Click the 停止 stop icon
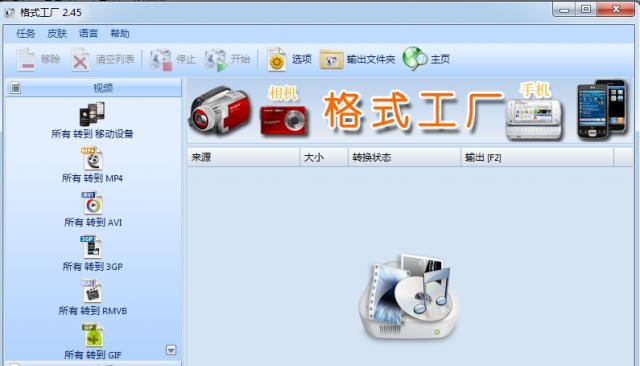640x366 pixels. [x=160, y=60]
